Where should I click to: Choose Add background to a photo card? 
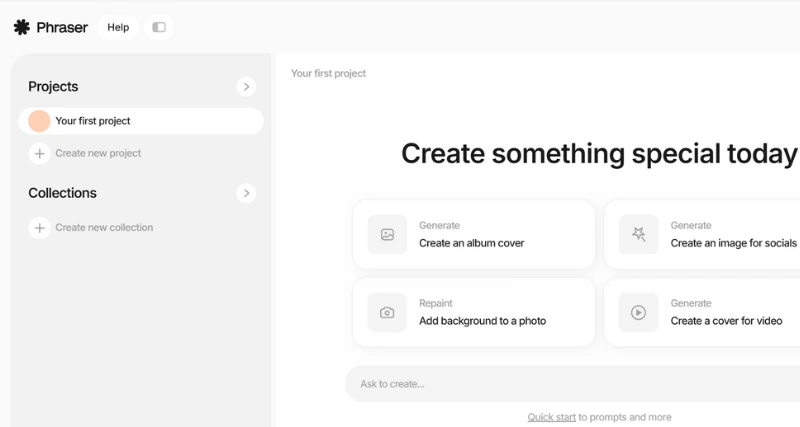click(x=473, y=312)
